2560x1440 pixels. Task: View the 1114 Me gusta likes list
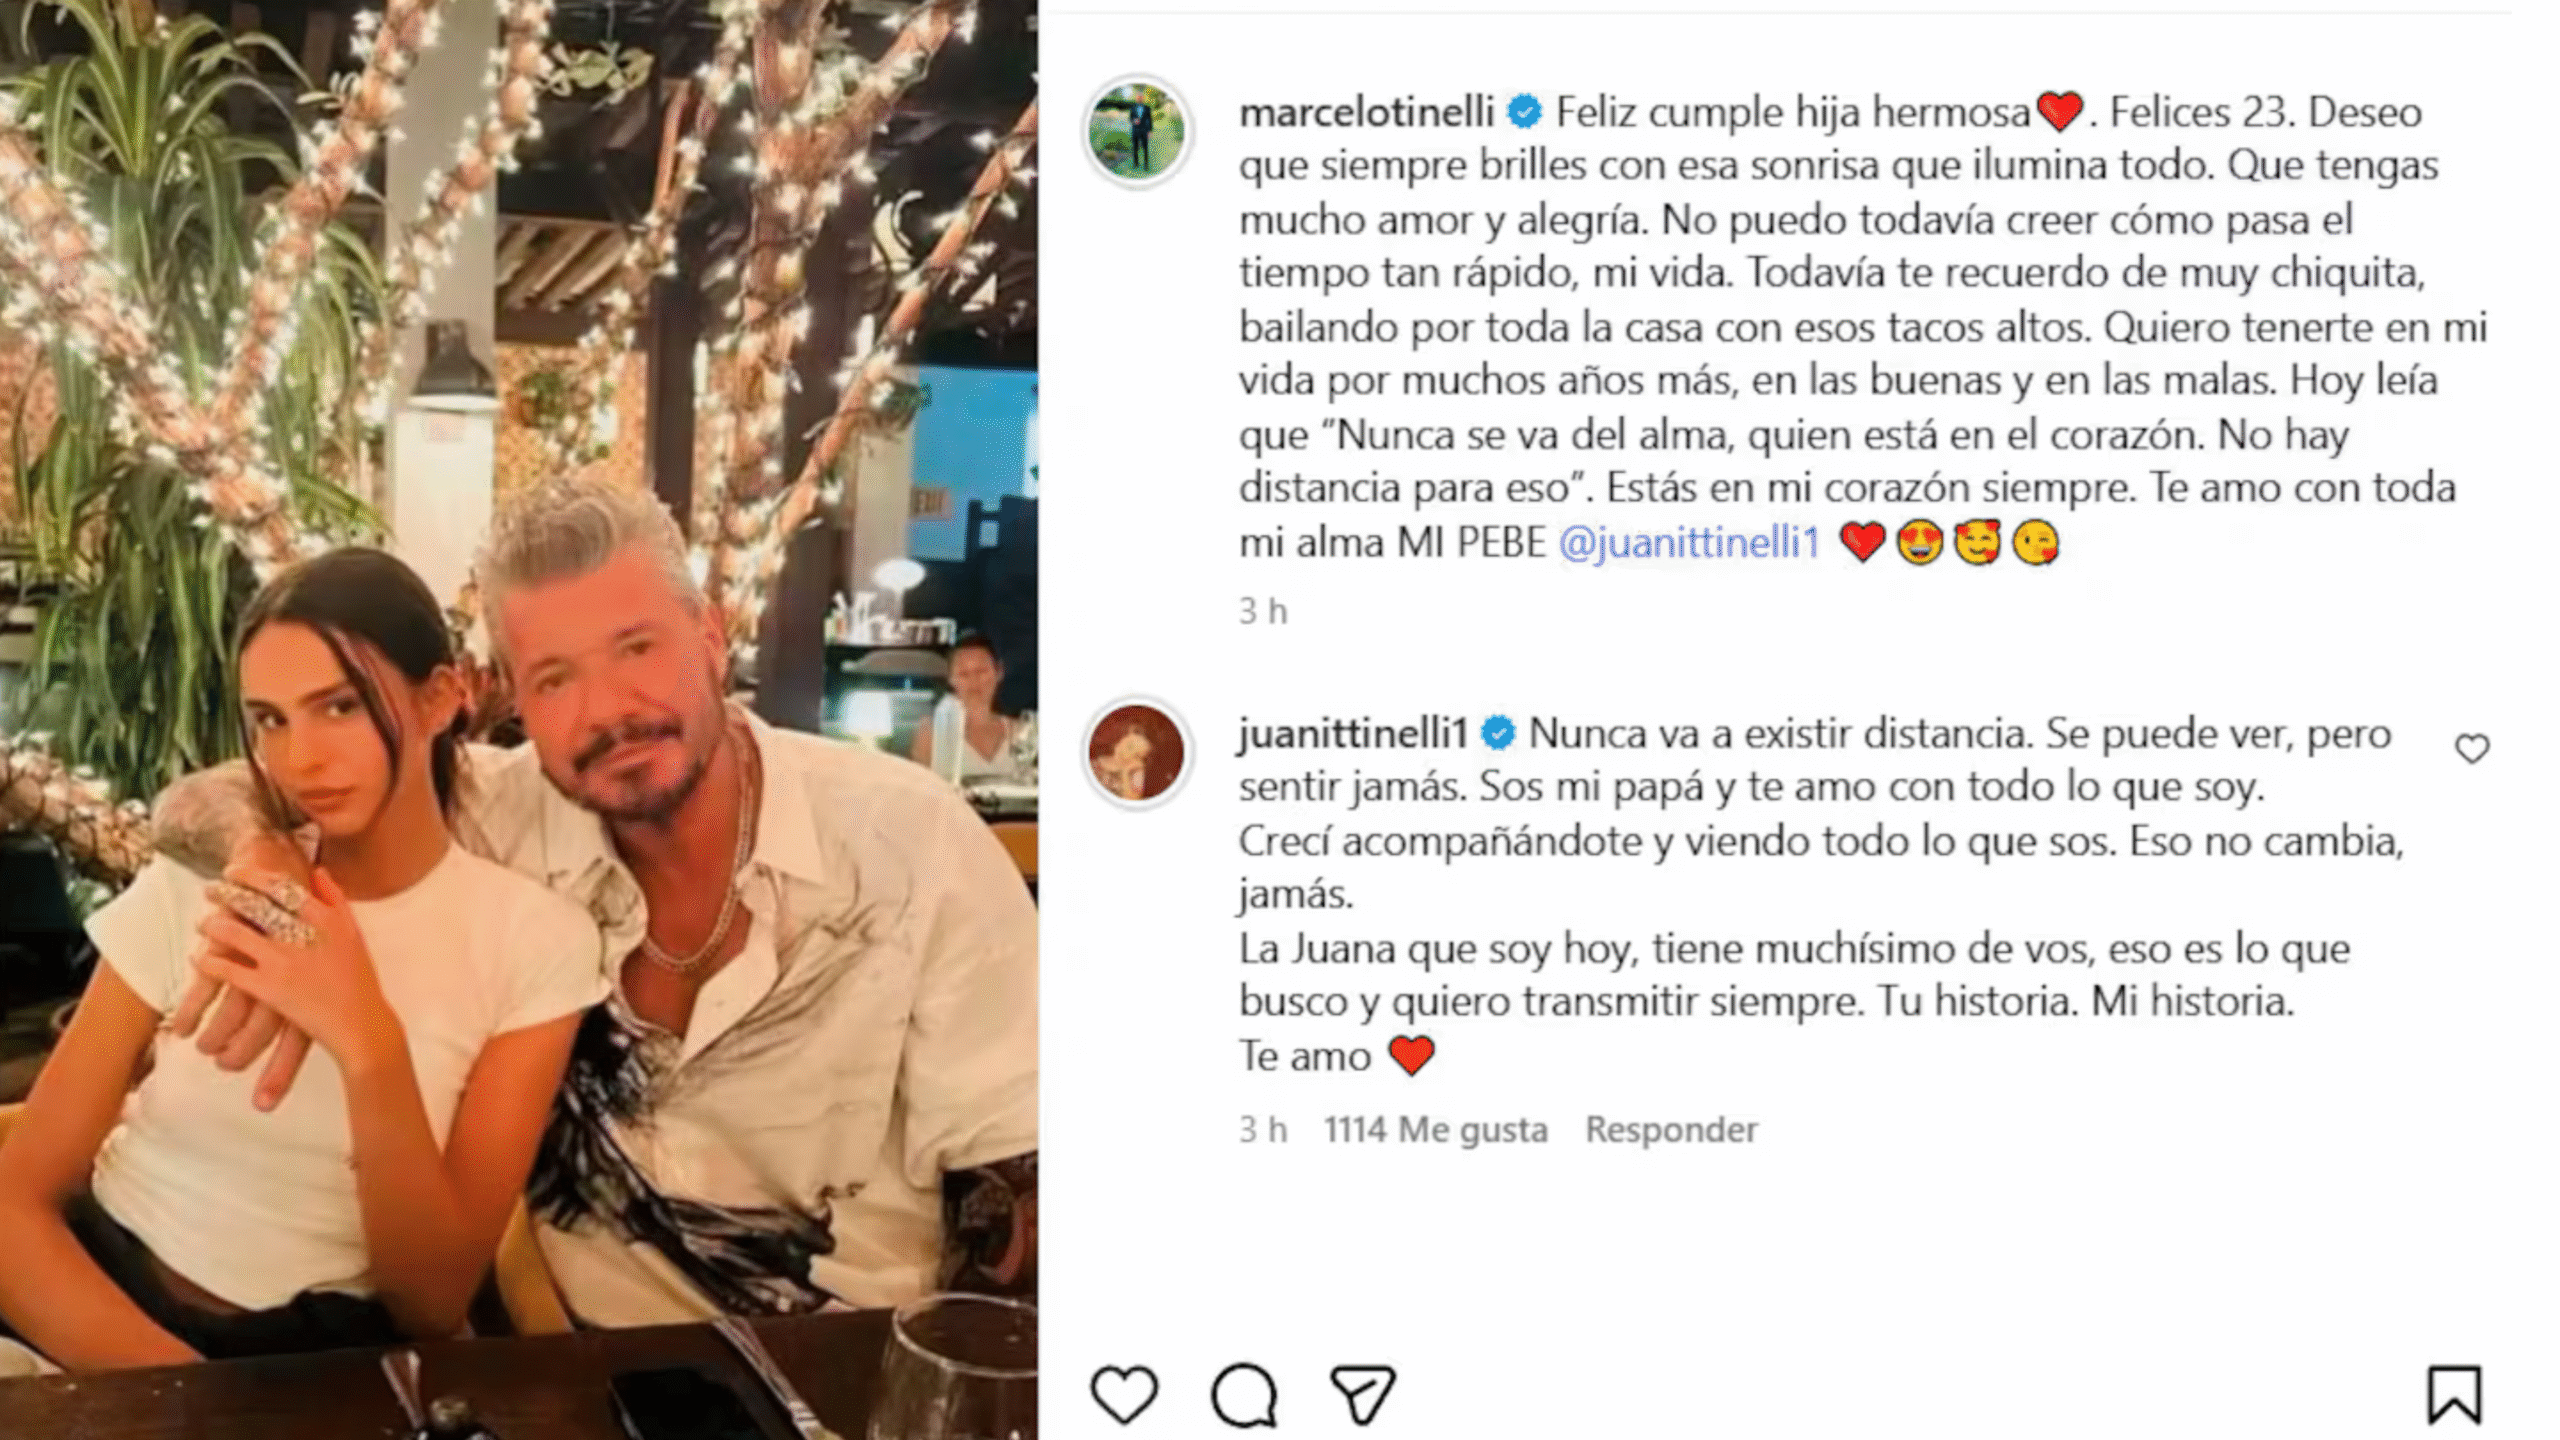coord(1436,1129)
